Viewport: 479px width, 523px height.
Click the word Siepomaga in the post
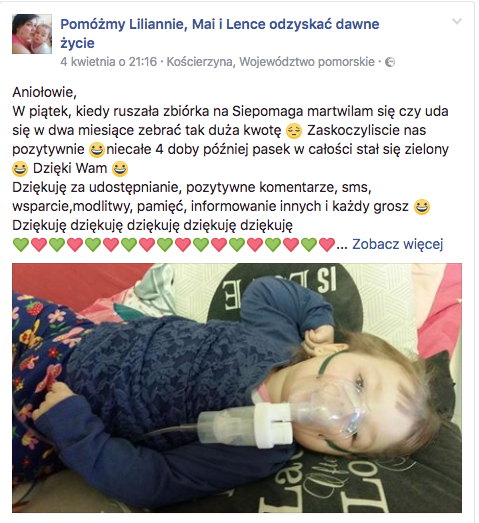click(x=268, y=112)
